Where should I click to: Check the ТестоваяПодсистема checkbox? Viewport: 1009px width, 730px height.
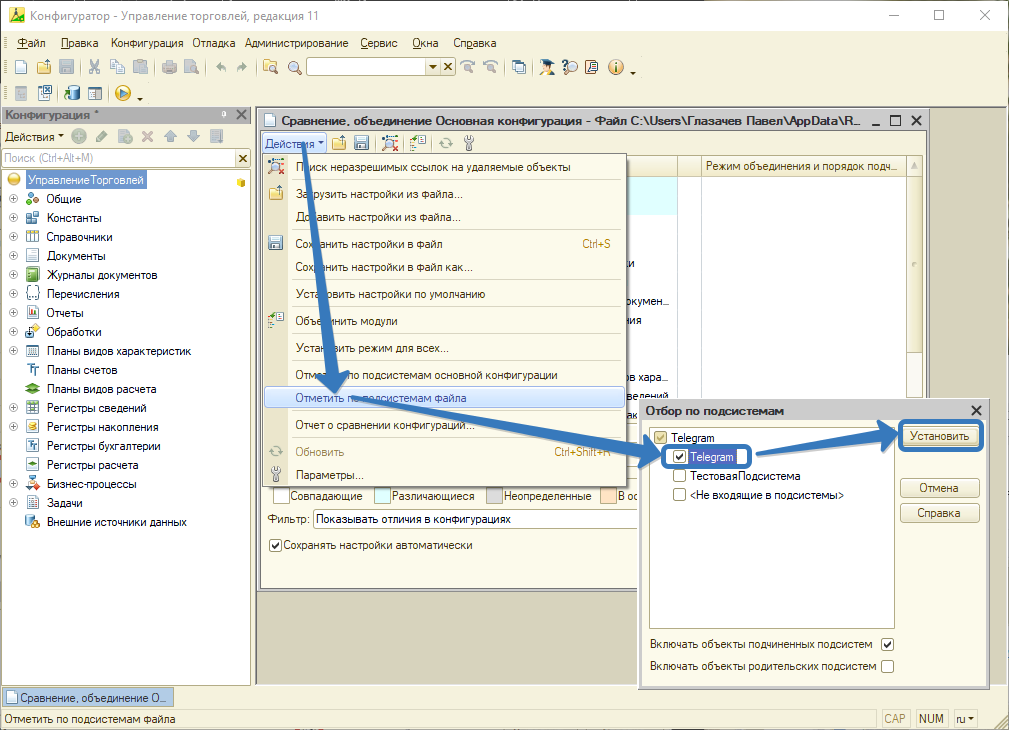tap(680, 476)
